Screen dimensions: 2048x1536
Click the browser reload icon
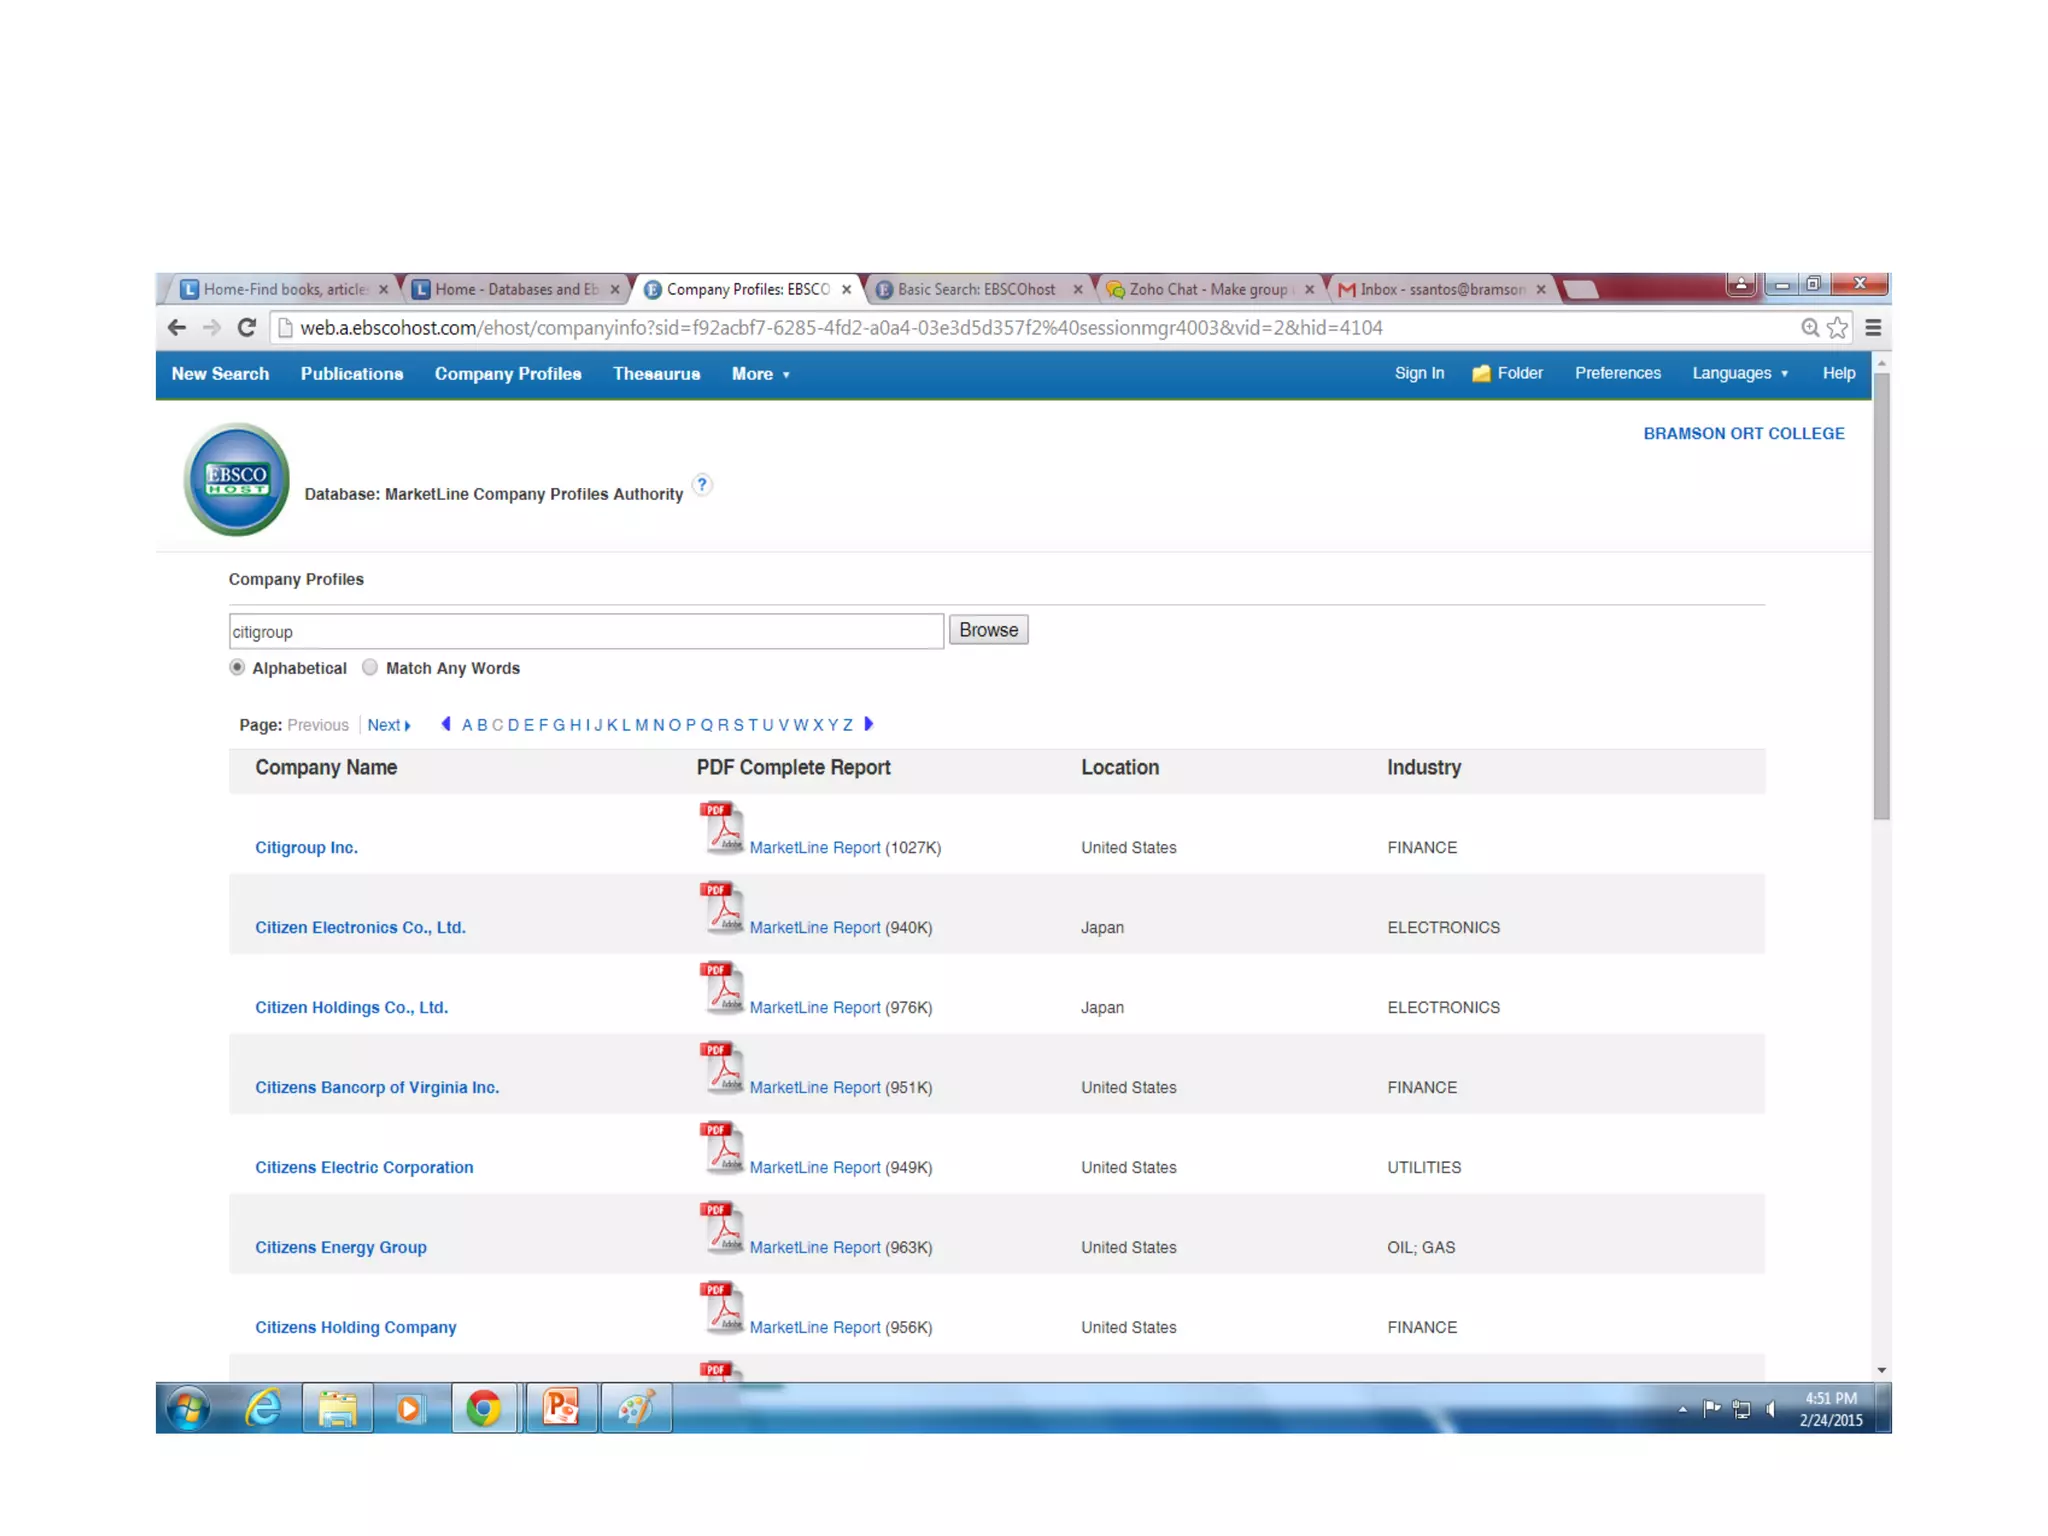[x=247, y=328]
